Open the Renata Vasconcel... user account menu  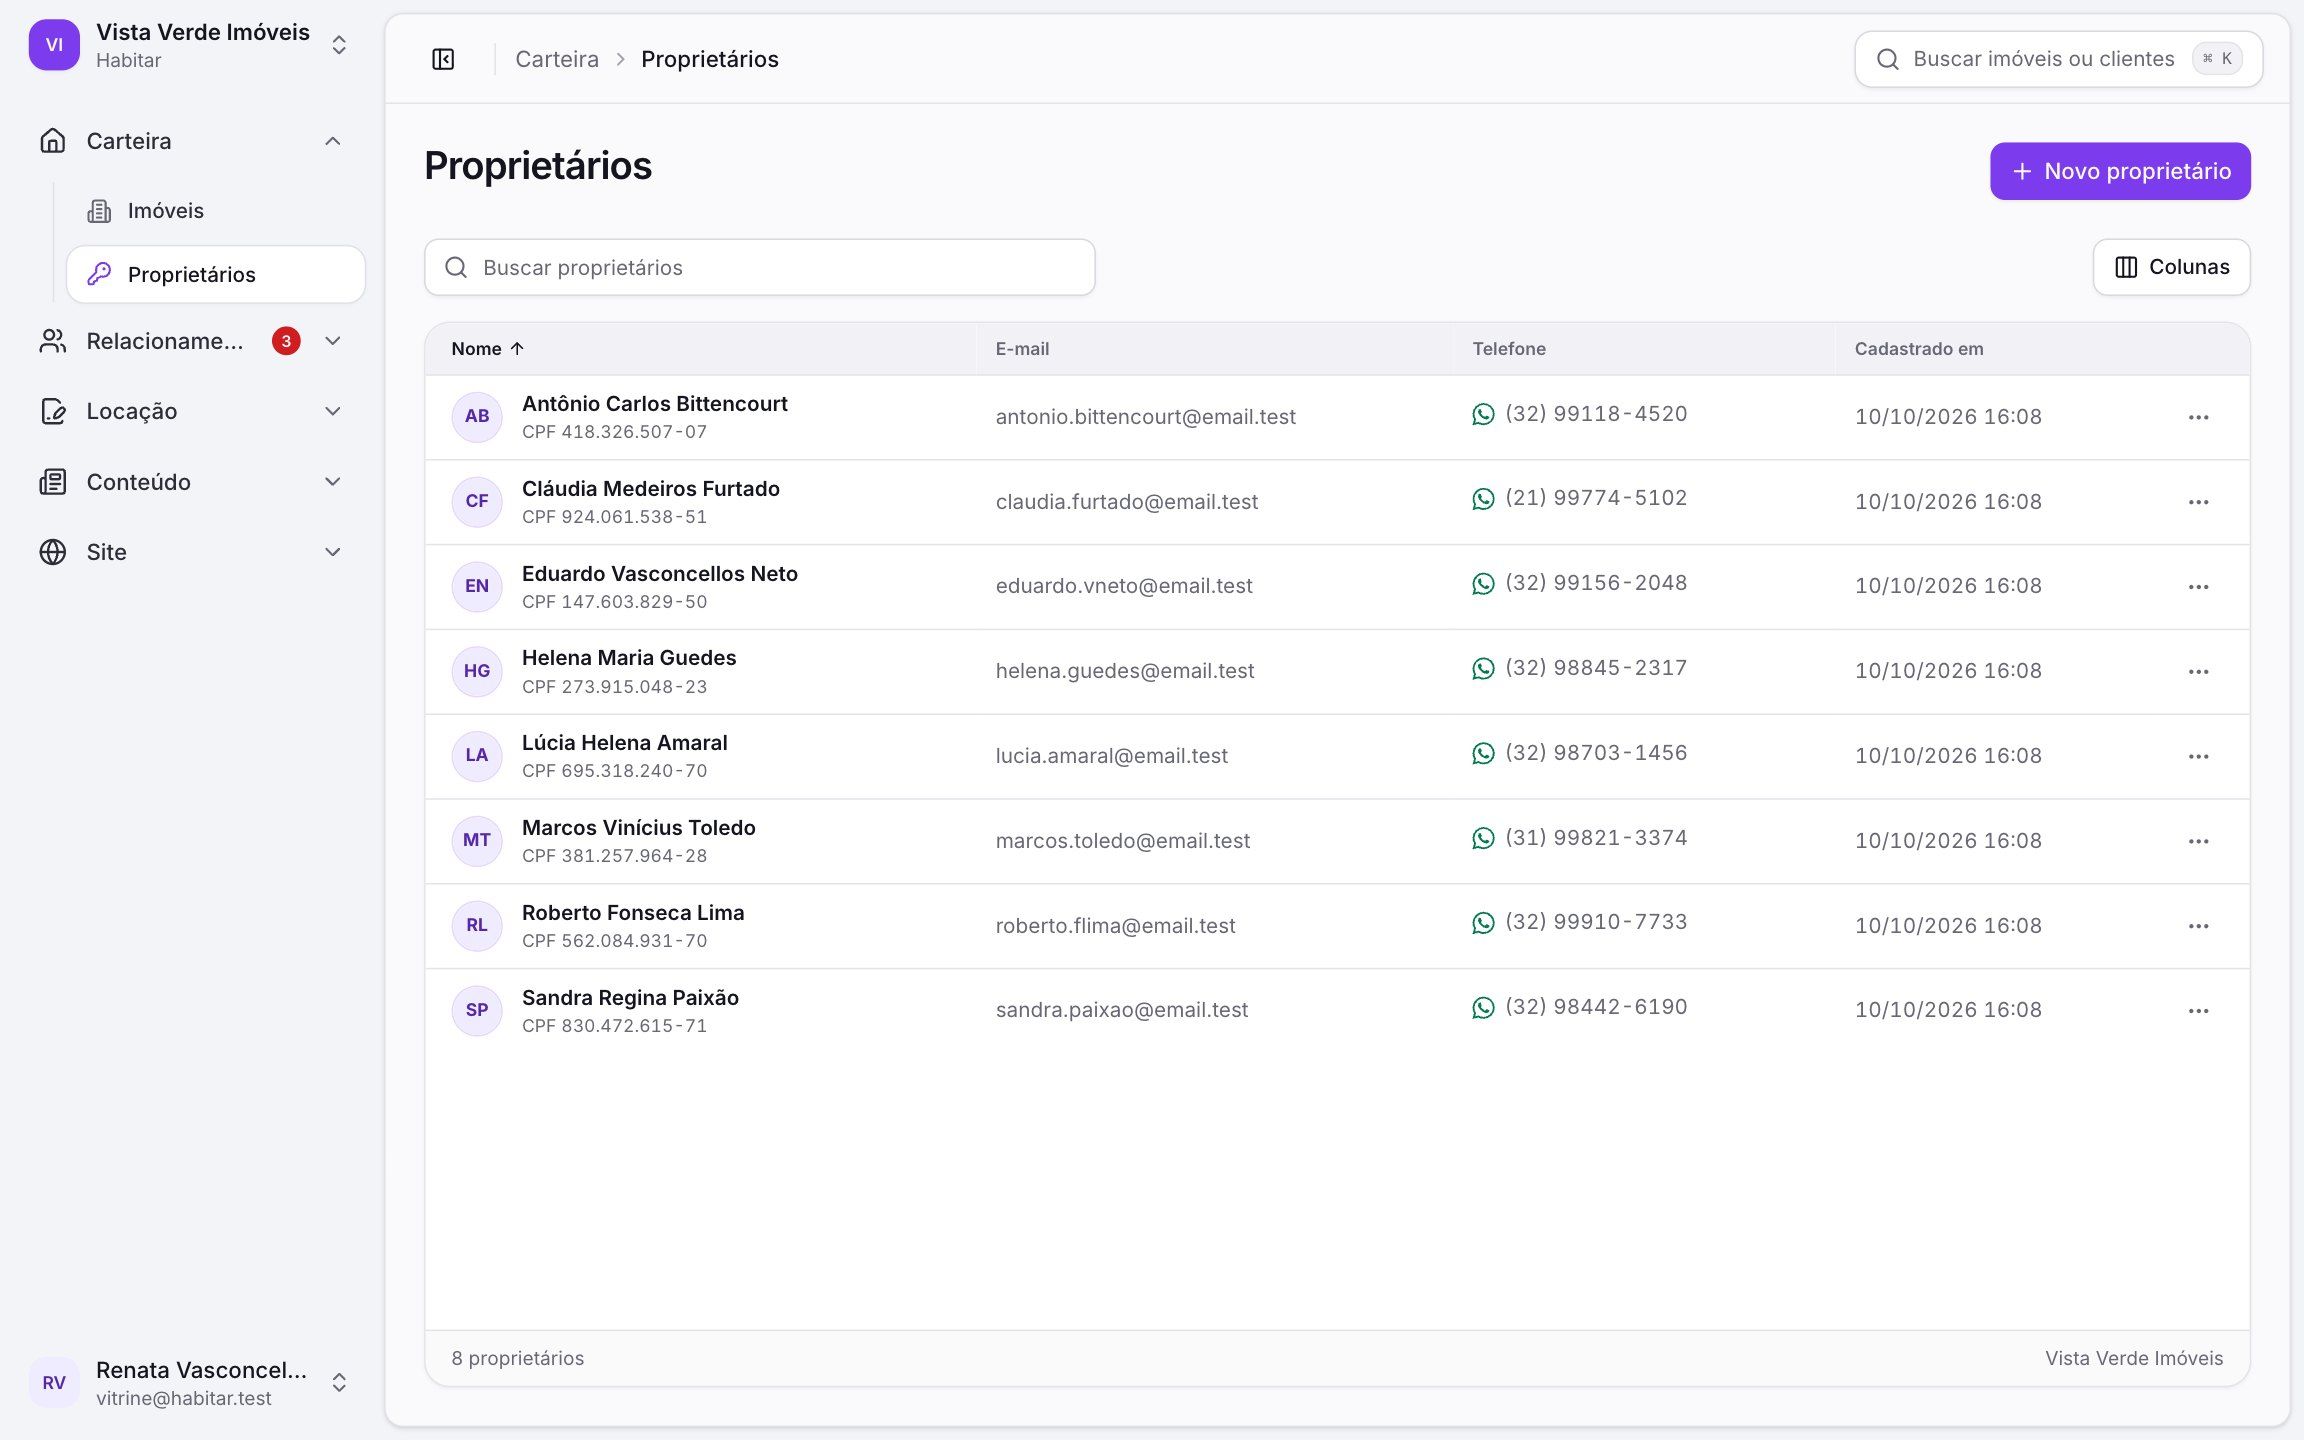(190, 1383)
